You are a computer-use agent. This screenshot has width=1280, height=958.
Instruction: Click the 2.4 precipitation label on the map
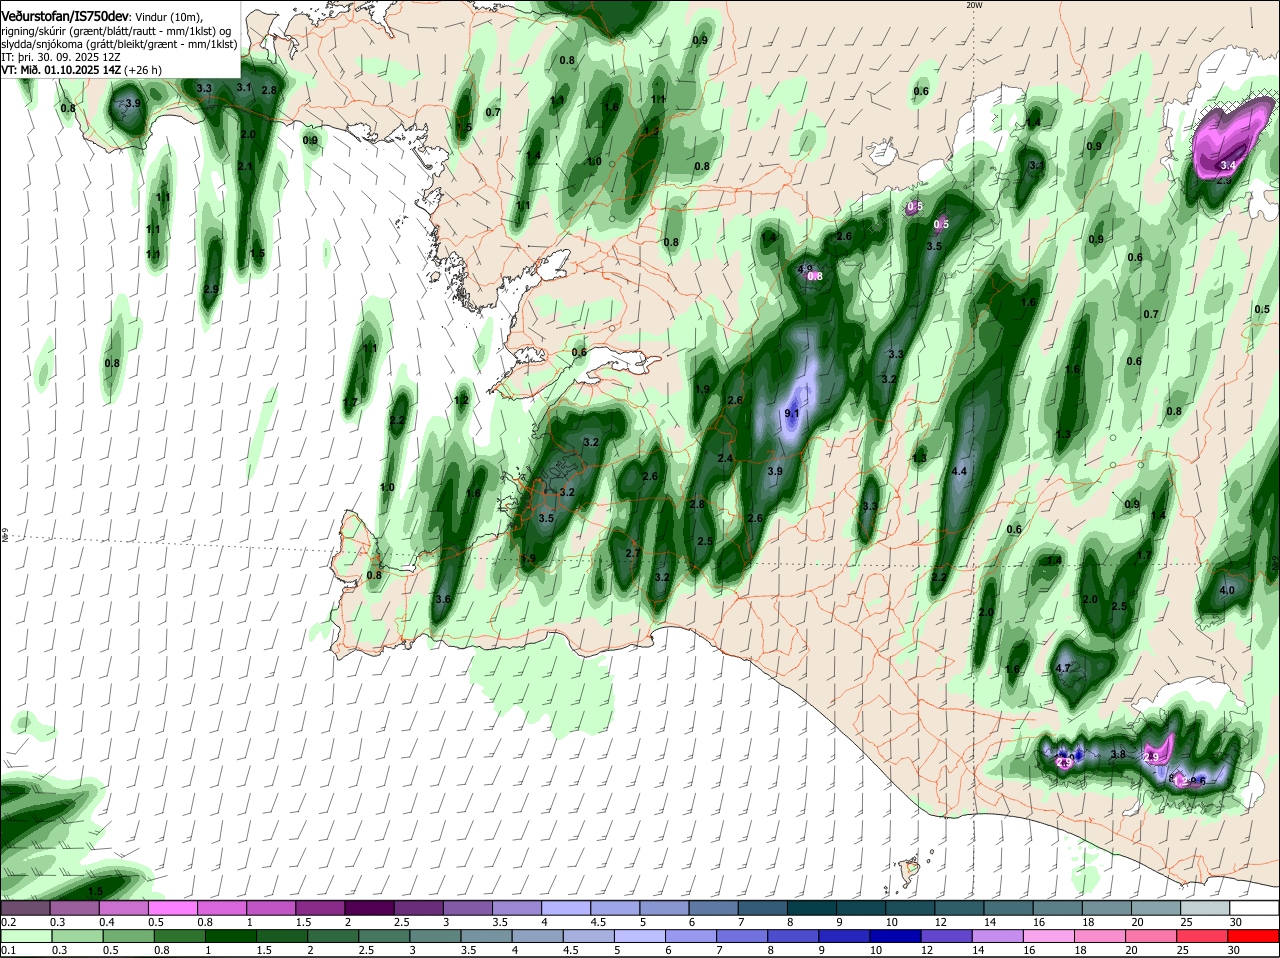tap(726, 458)
